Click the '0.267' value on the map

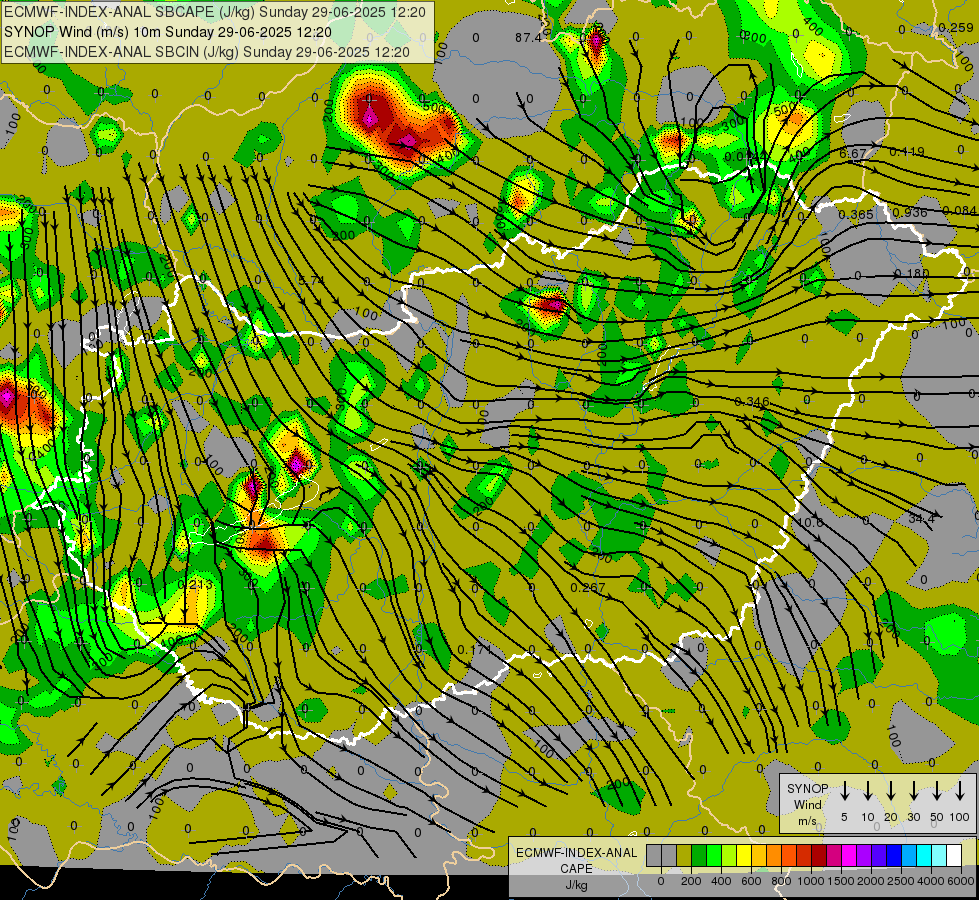pos(588,588)
